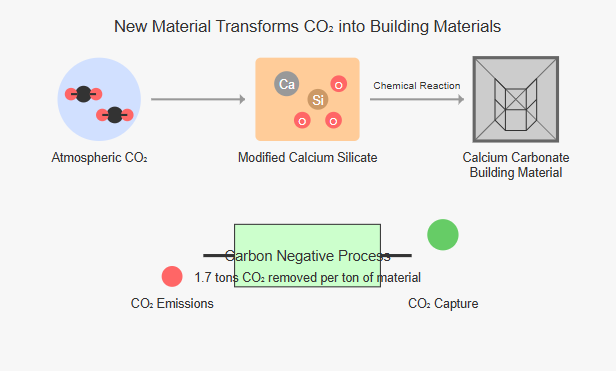
Task: Click the blue Atmospheric CO₂ circle
Action: pyautogui.click(x=99, y=99)
